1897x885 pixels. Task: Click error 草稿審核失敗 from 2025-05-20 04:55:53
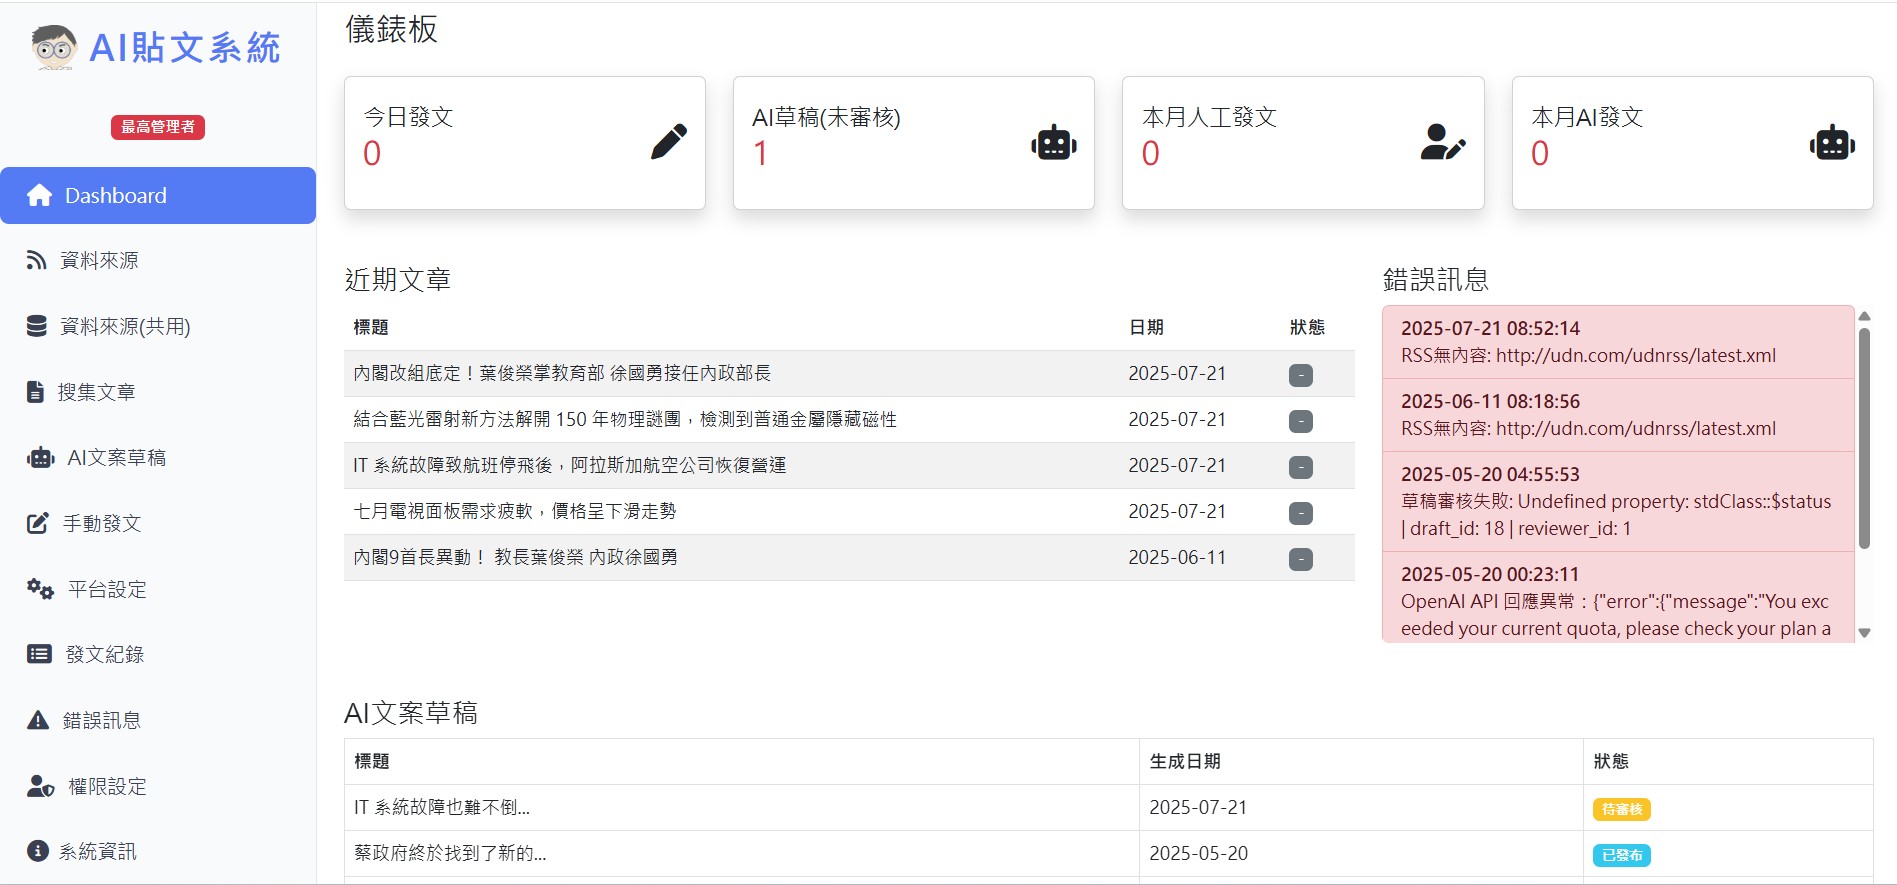click(1618, 501)
